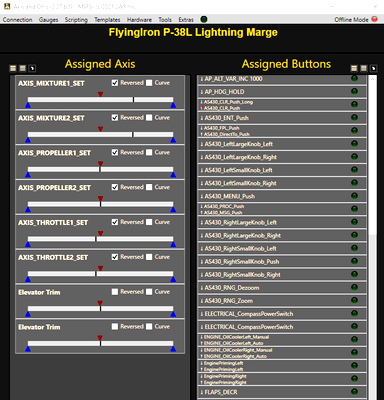Select the FLAPS_DECR button assignment
Viewport: 384px width, 400px height.
(282, 392)
